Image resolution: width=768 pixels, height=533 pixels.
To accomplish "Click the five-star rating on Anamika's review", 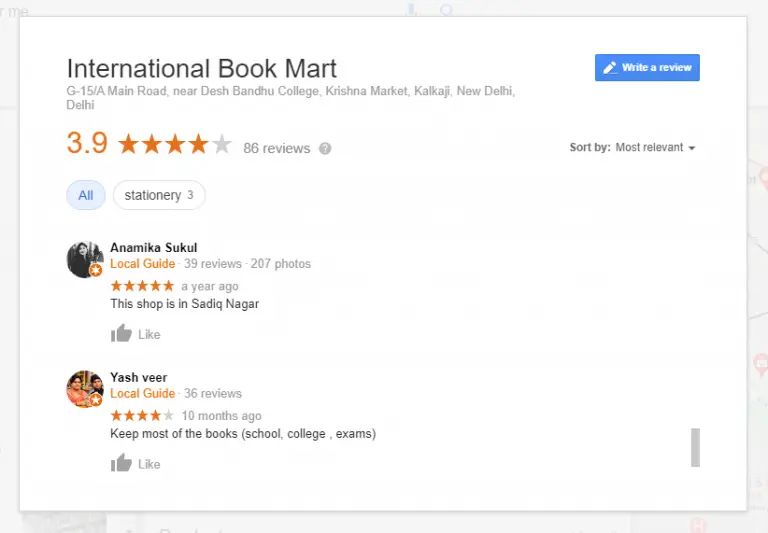I will click(x=142, y=286).
